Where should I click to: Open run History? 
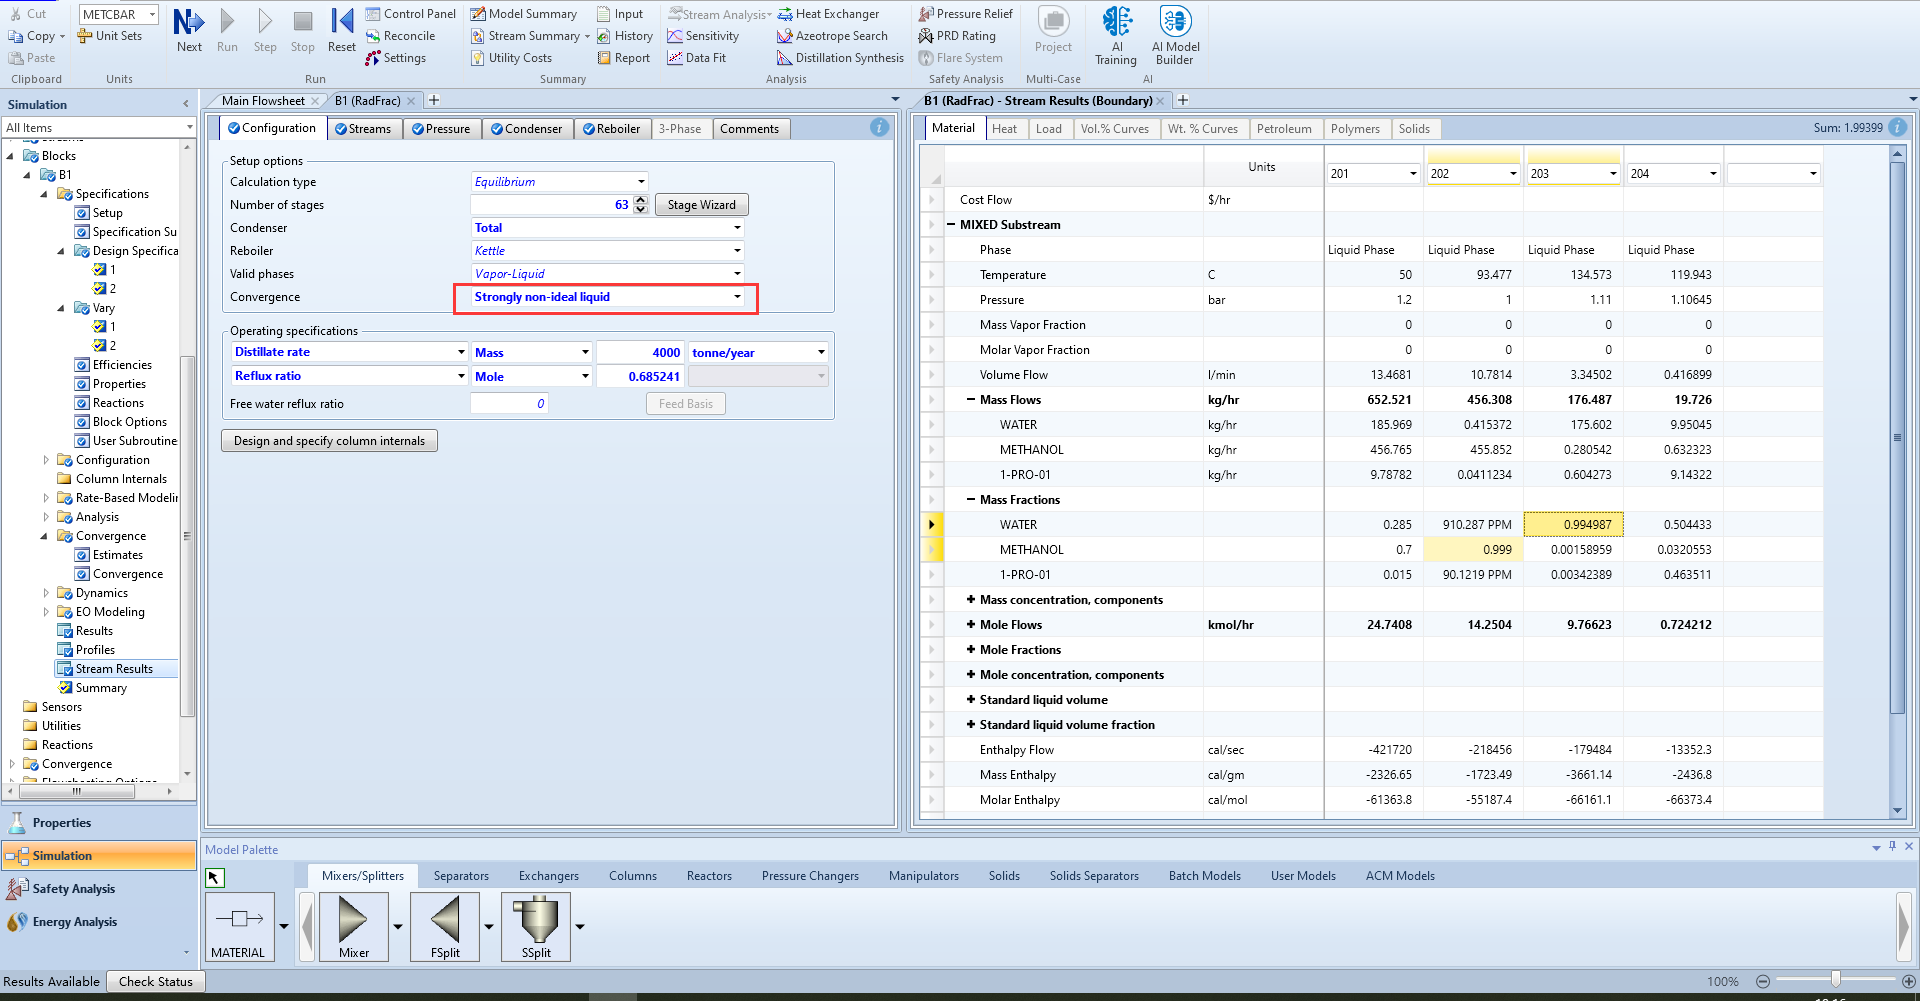coord(625,36)
